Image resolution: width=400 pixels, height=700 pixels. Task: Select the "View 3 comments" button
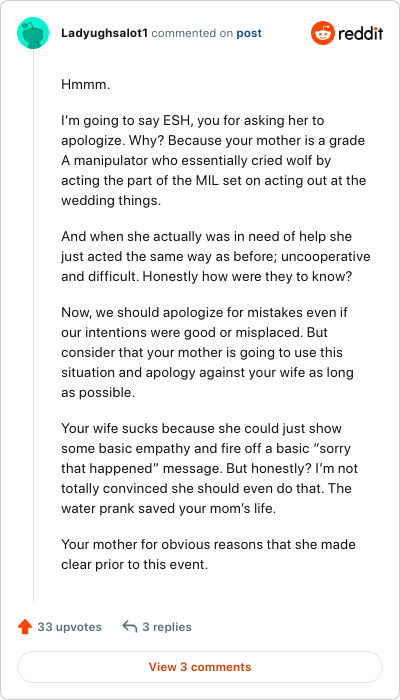(200, 667)
